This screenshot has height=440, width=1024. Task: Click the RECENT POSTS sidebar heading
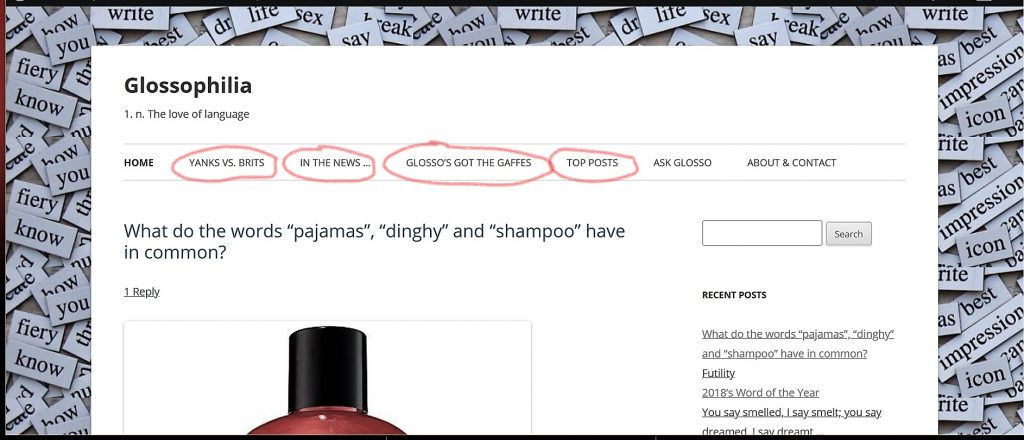pos(734,295)
